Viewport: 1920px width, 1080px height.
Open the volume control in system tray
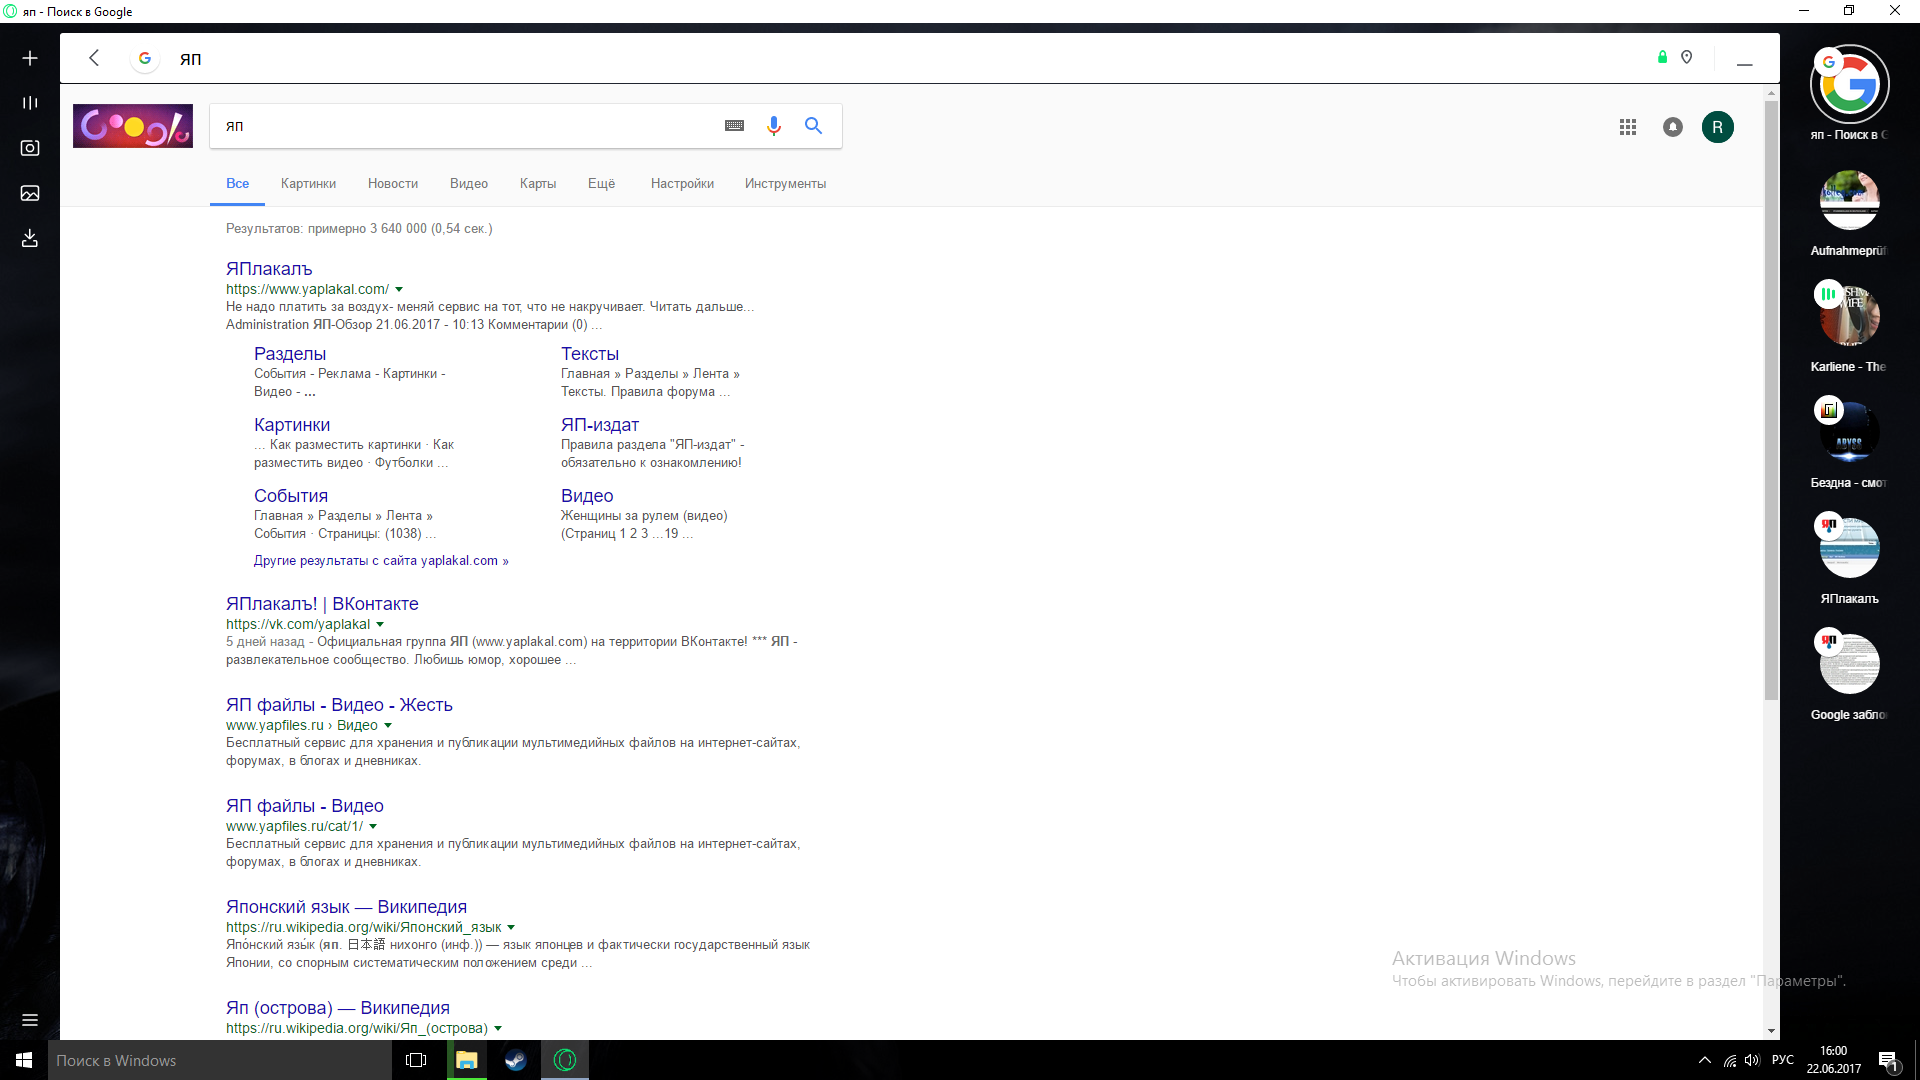pos(1752,1060)
